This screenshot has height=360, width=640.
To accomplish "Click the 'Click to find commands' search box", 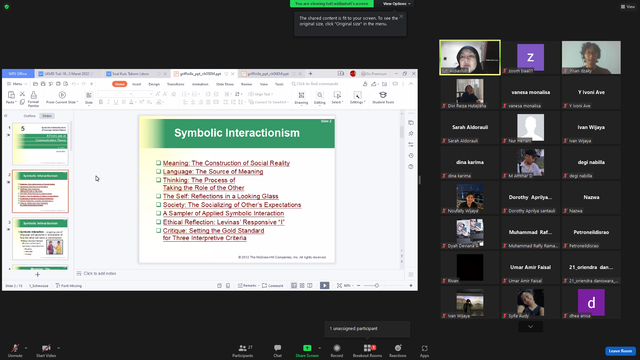I will [x=315, y=84].
